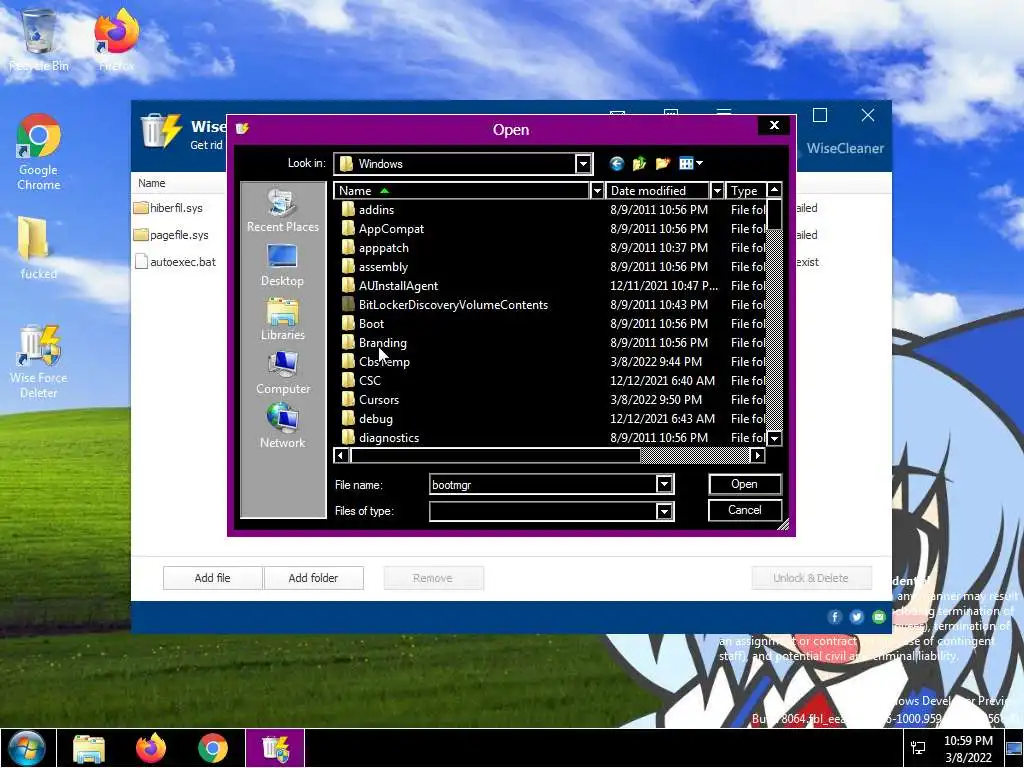The width and height of the screenshot is (1024, 768).
Task: Open File Explorer from the taskbar
Action: click(89, 748)
